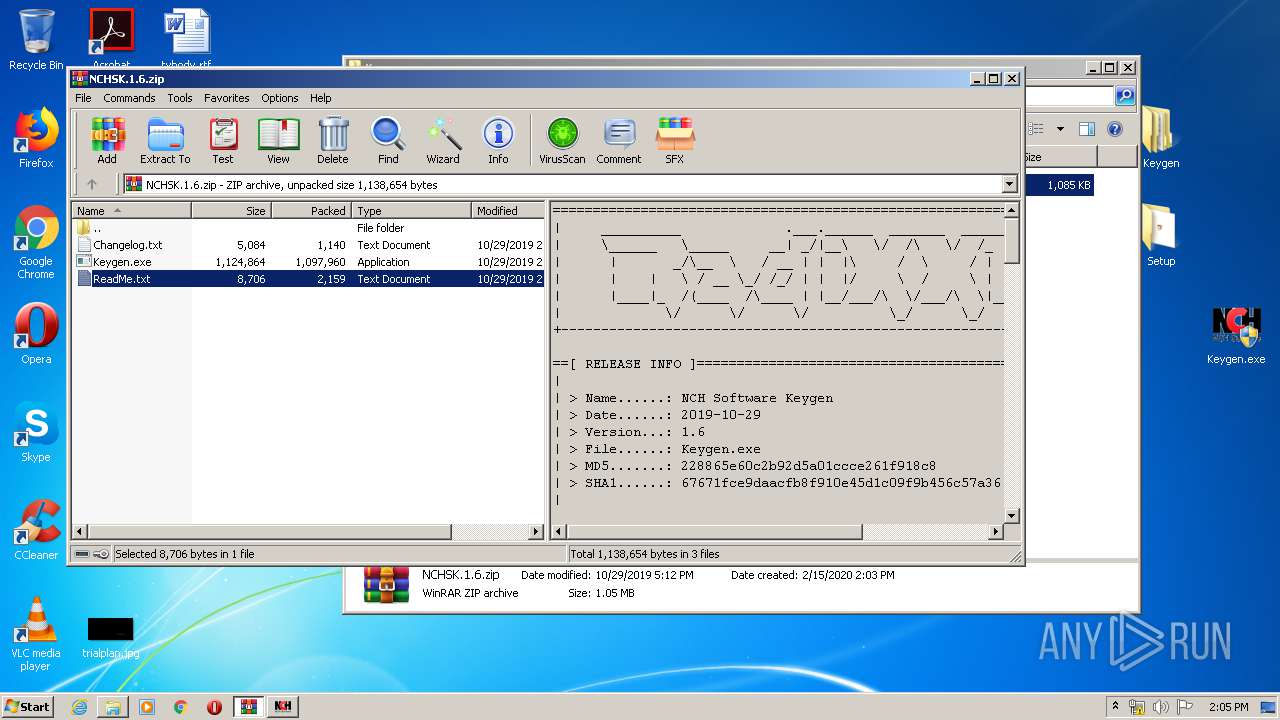Screen dimensions: 1280x720
Task: Click the comment pane scroll up arrow
Action: (1011, 210)
